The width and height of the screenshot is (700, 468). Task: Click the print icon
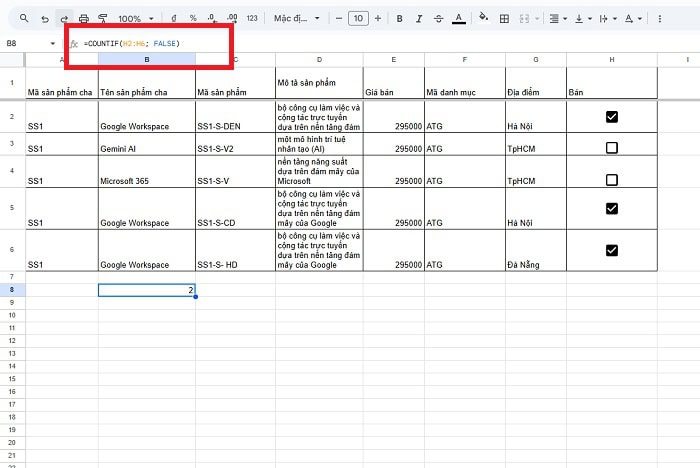[x=84, y=18]
